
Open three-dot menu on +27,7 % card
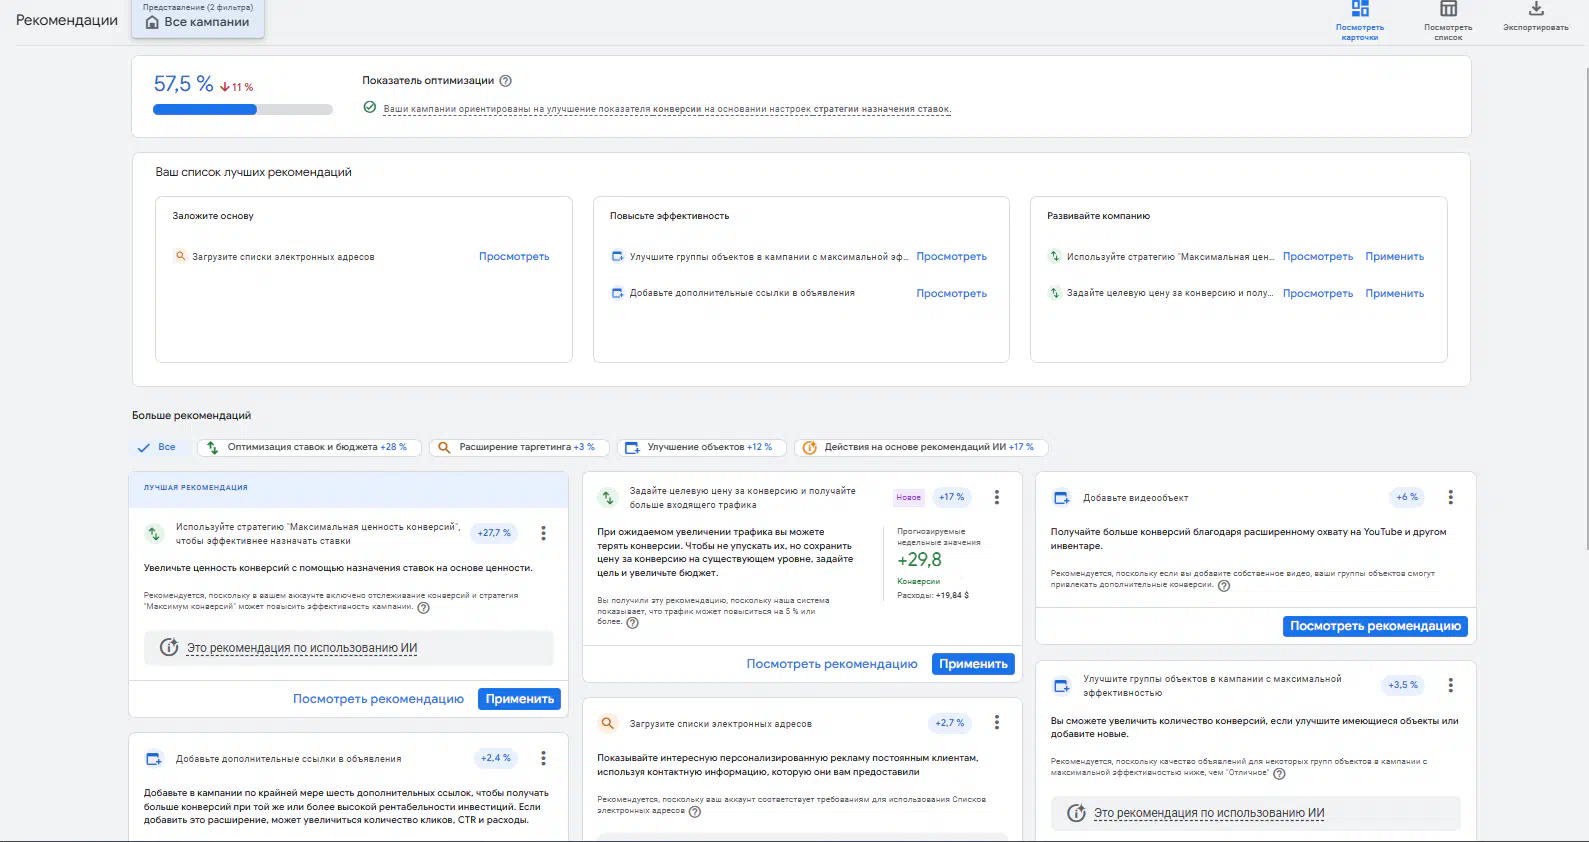pyautogui.click(x=543, y=533)
